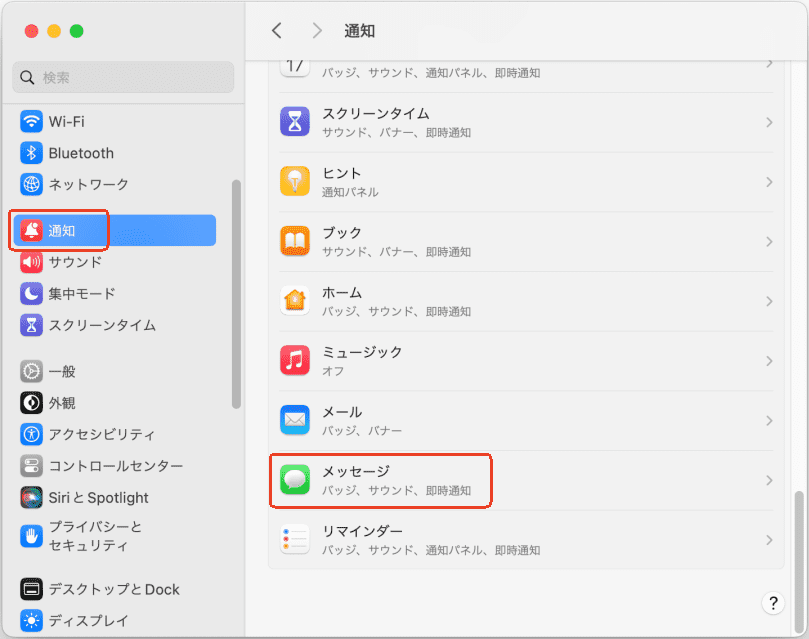
Task: Click ネットワーク label in sidebar
Action: tap(88, 184)
